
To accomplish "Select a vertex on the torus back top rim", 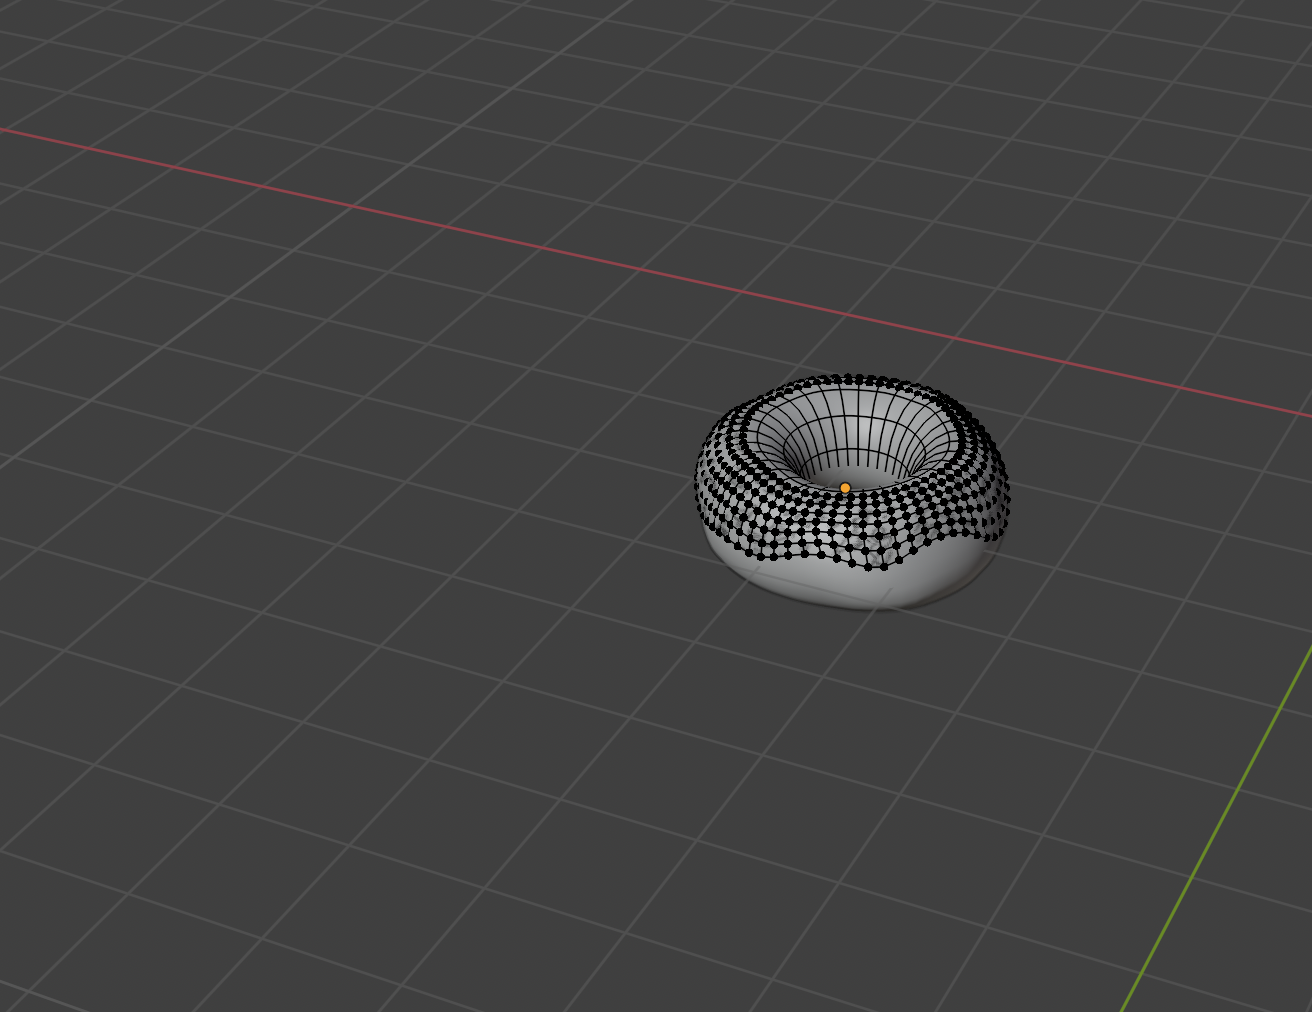I will 850,379.
